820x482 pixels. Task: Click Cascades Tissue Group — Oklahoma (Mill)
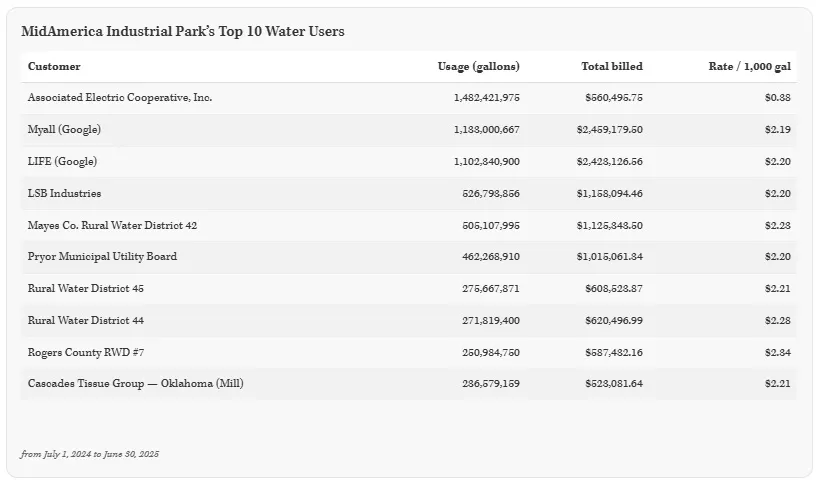click(x=135, y=384)
